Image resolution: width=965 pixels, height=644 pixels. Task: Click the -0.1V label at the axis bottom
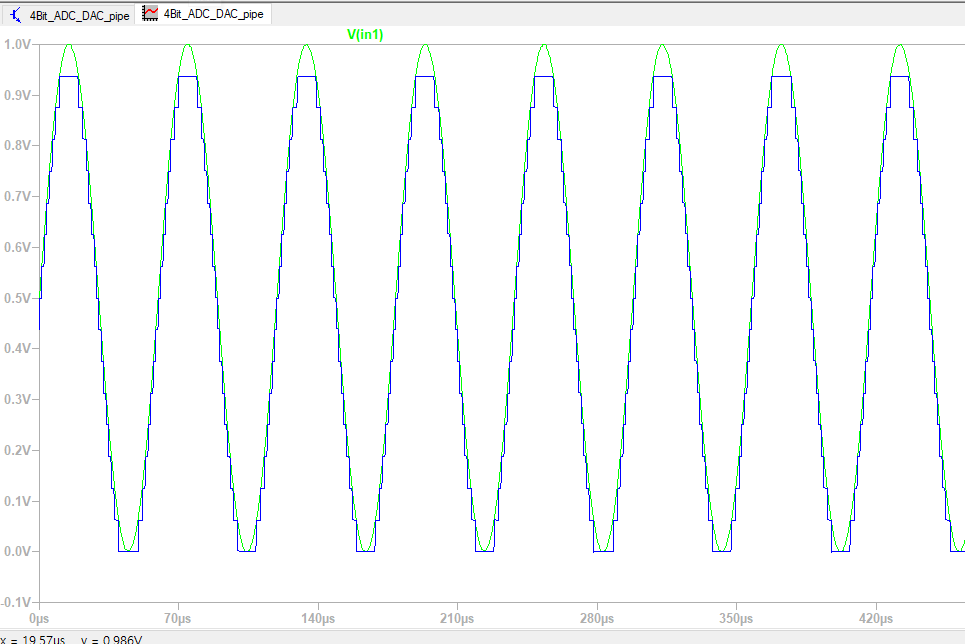18,602
